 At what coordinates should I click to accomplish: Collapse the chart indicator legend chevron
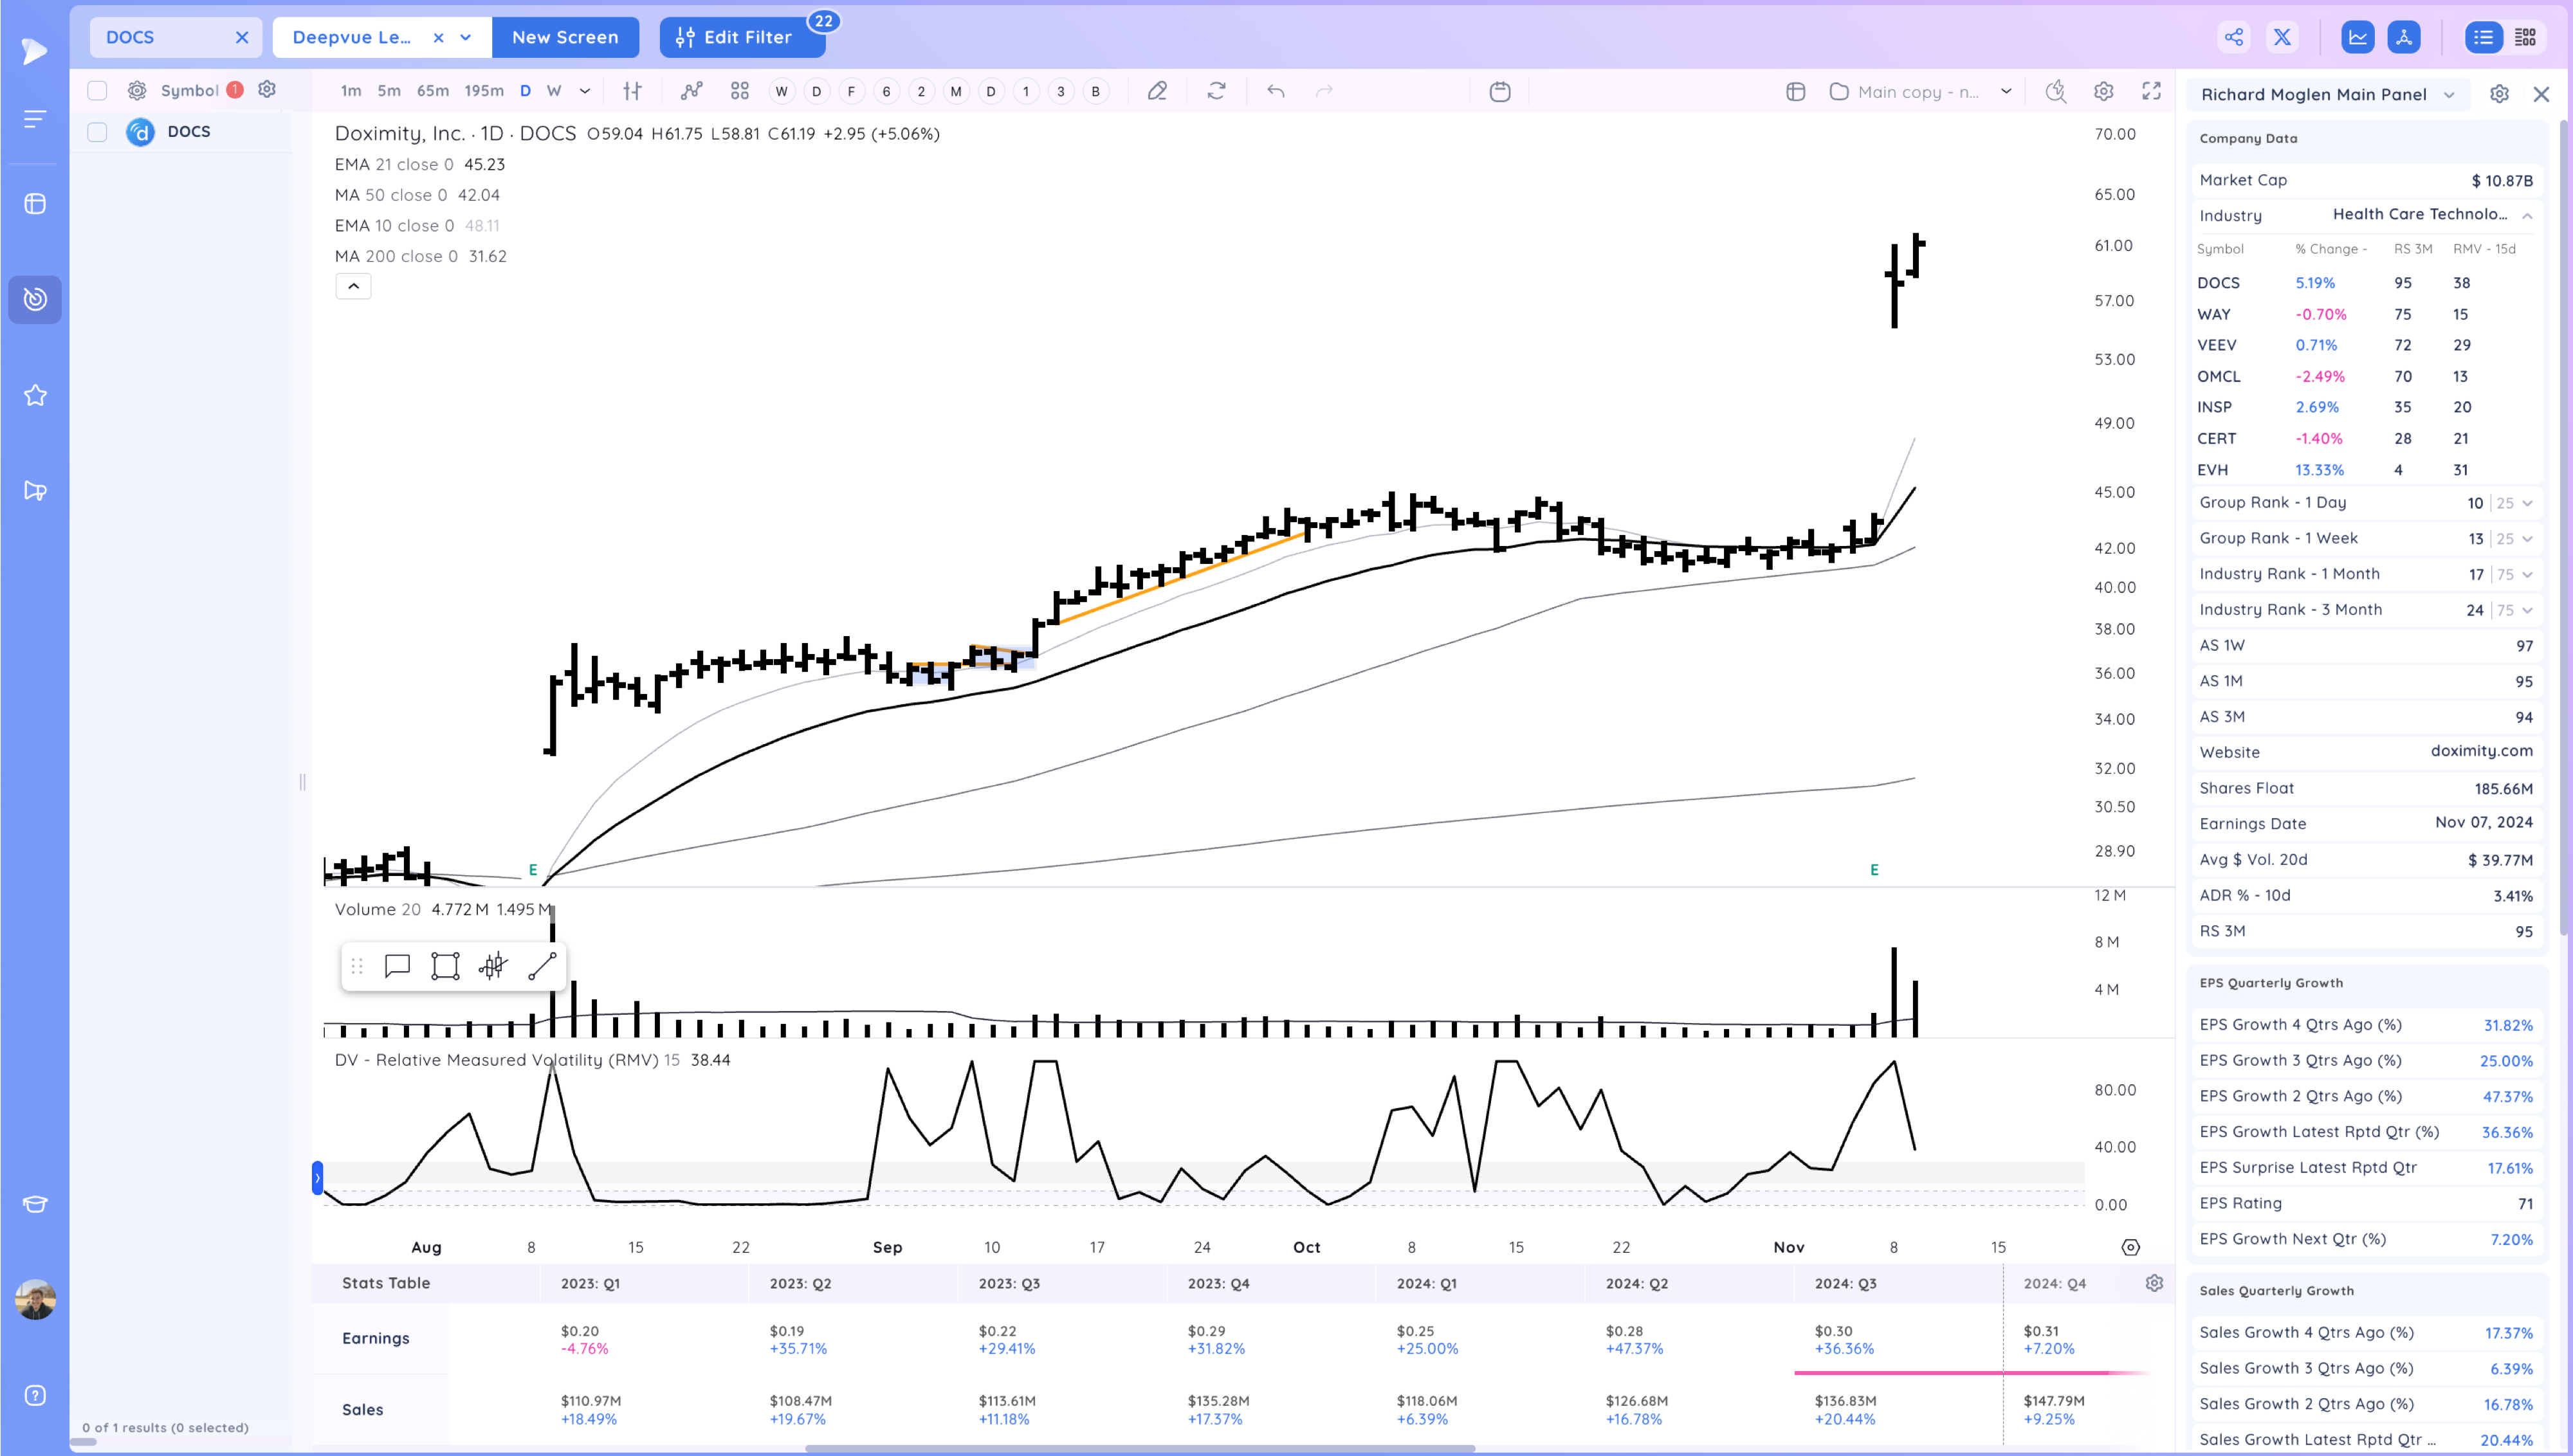pos(353,286)
